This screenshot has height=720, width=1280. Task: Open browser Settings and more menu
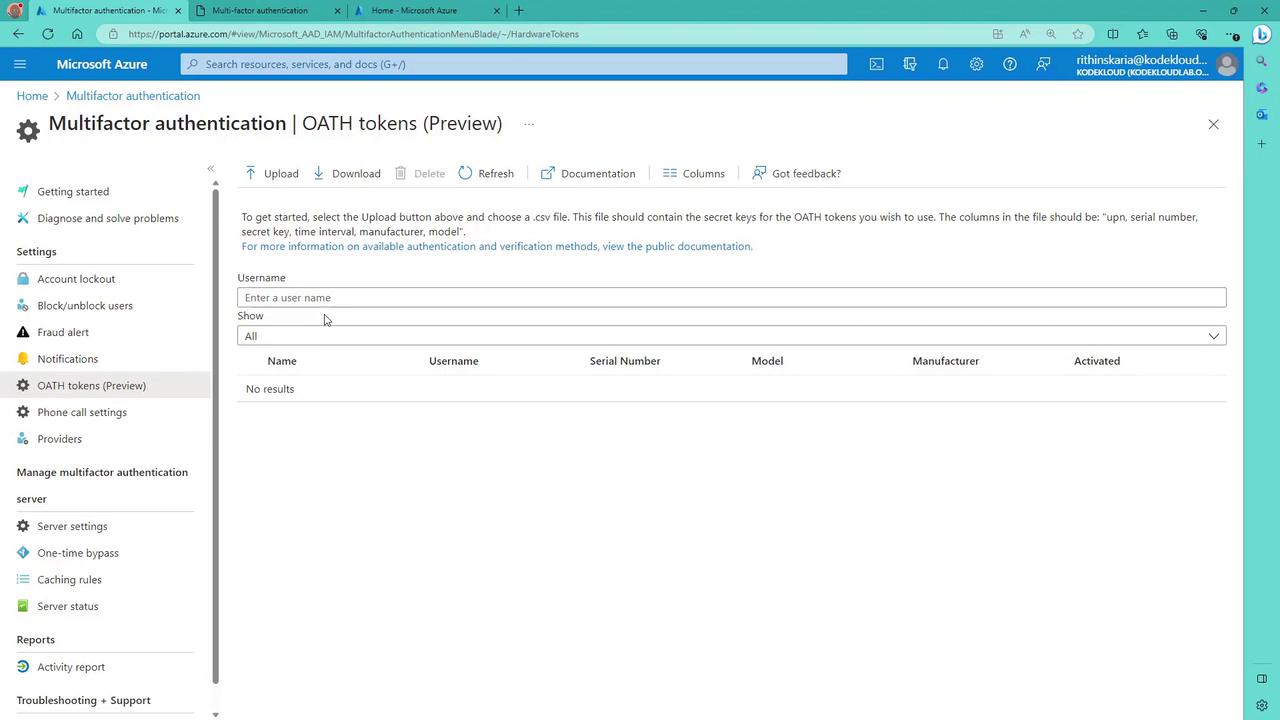click(x=1231, y=34)
